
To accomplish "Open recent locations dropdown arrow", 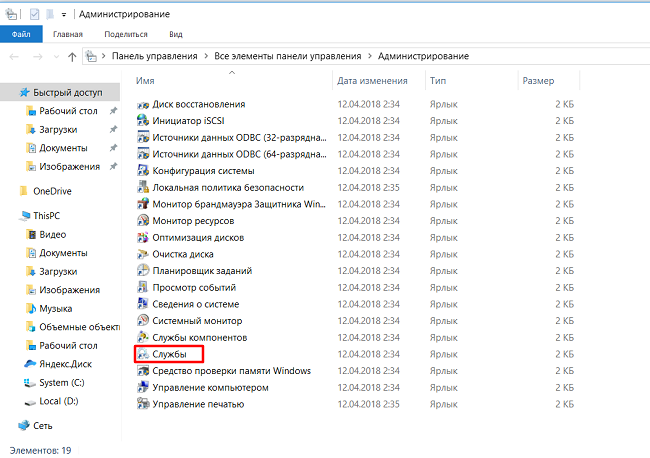I will pos(55,56).
